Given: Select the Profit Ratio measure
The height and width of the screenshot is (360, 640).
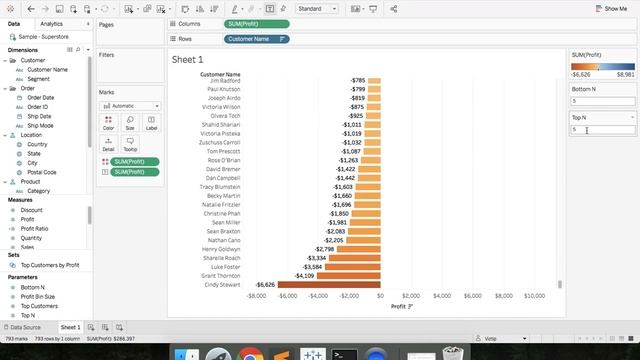Looking at the screenshot, I should tap(34, 229).
